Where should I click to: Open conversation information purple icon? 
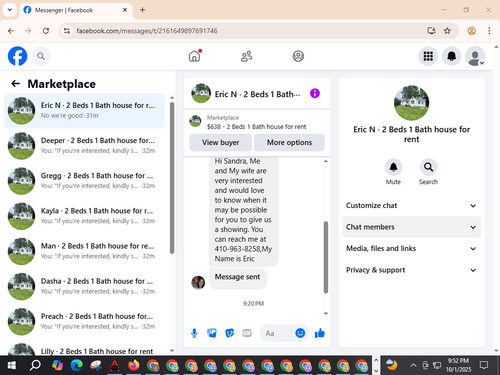point(315,93)
